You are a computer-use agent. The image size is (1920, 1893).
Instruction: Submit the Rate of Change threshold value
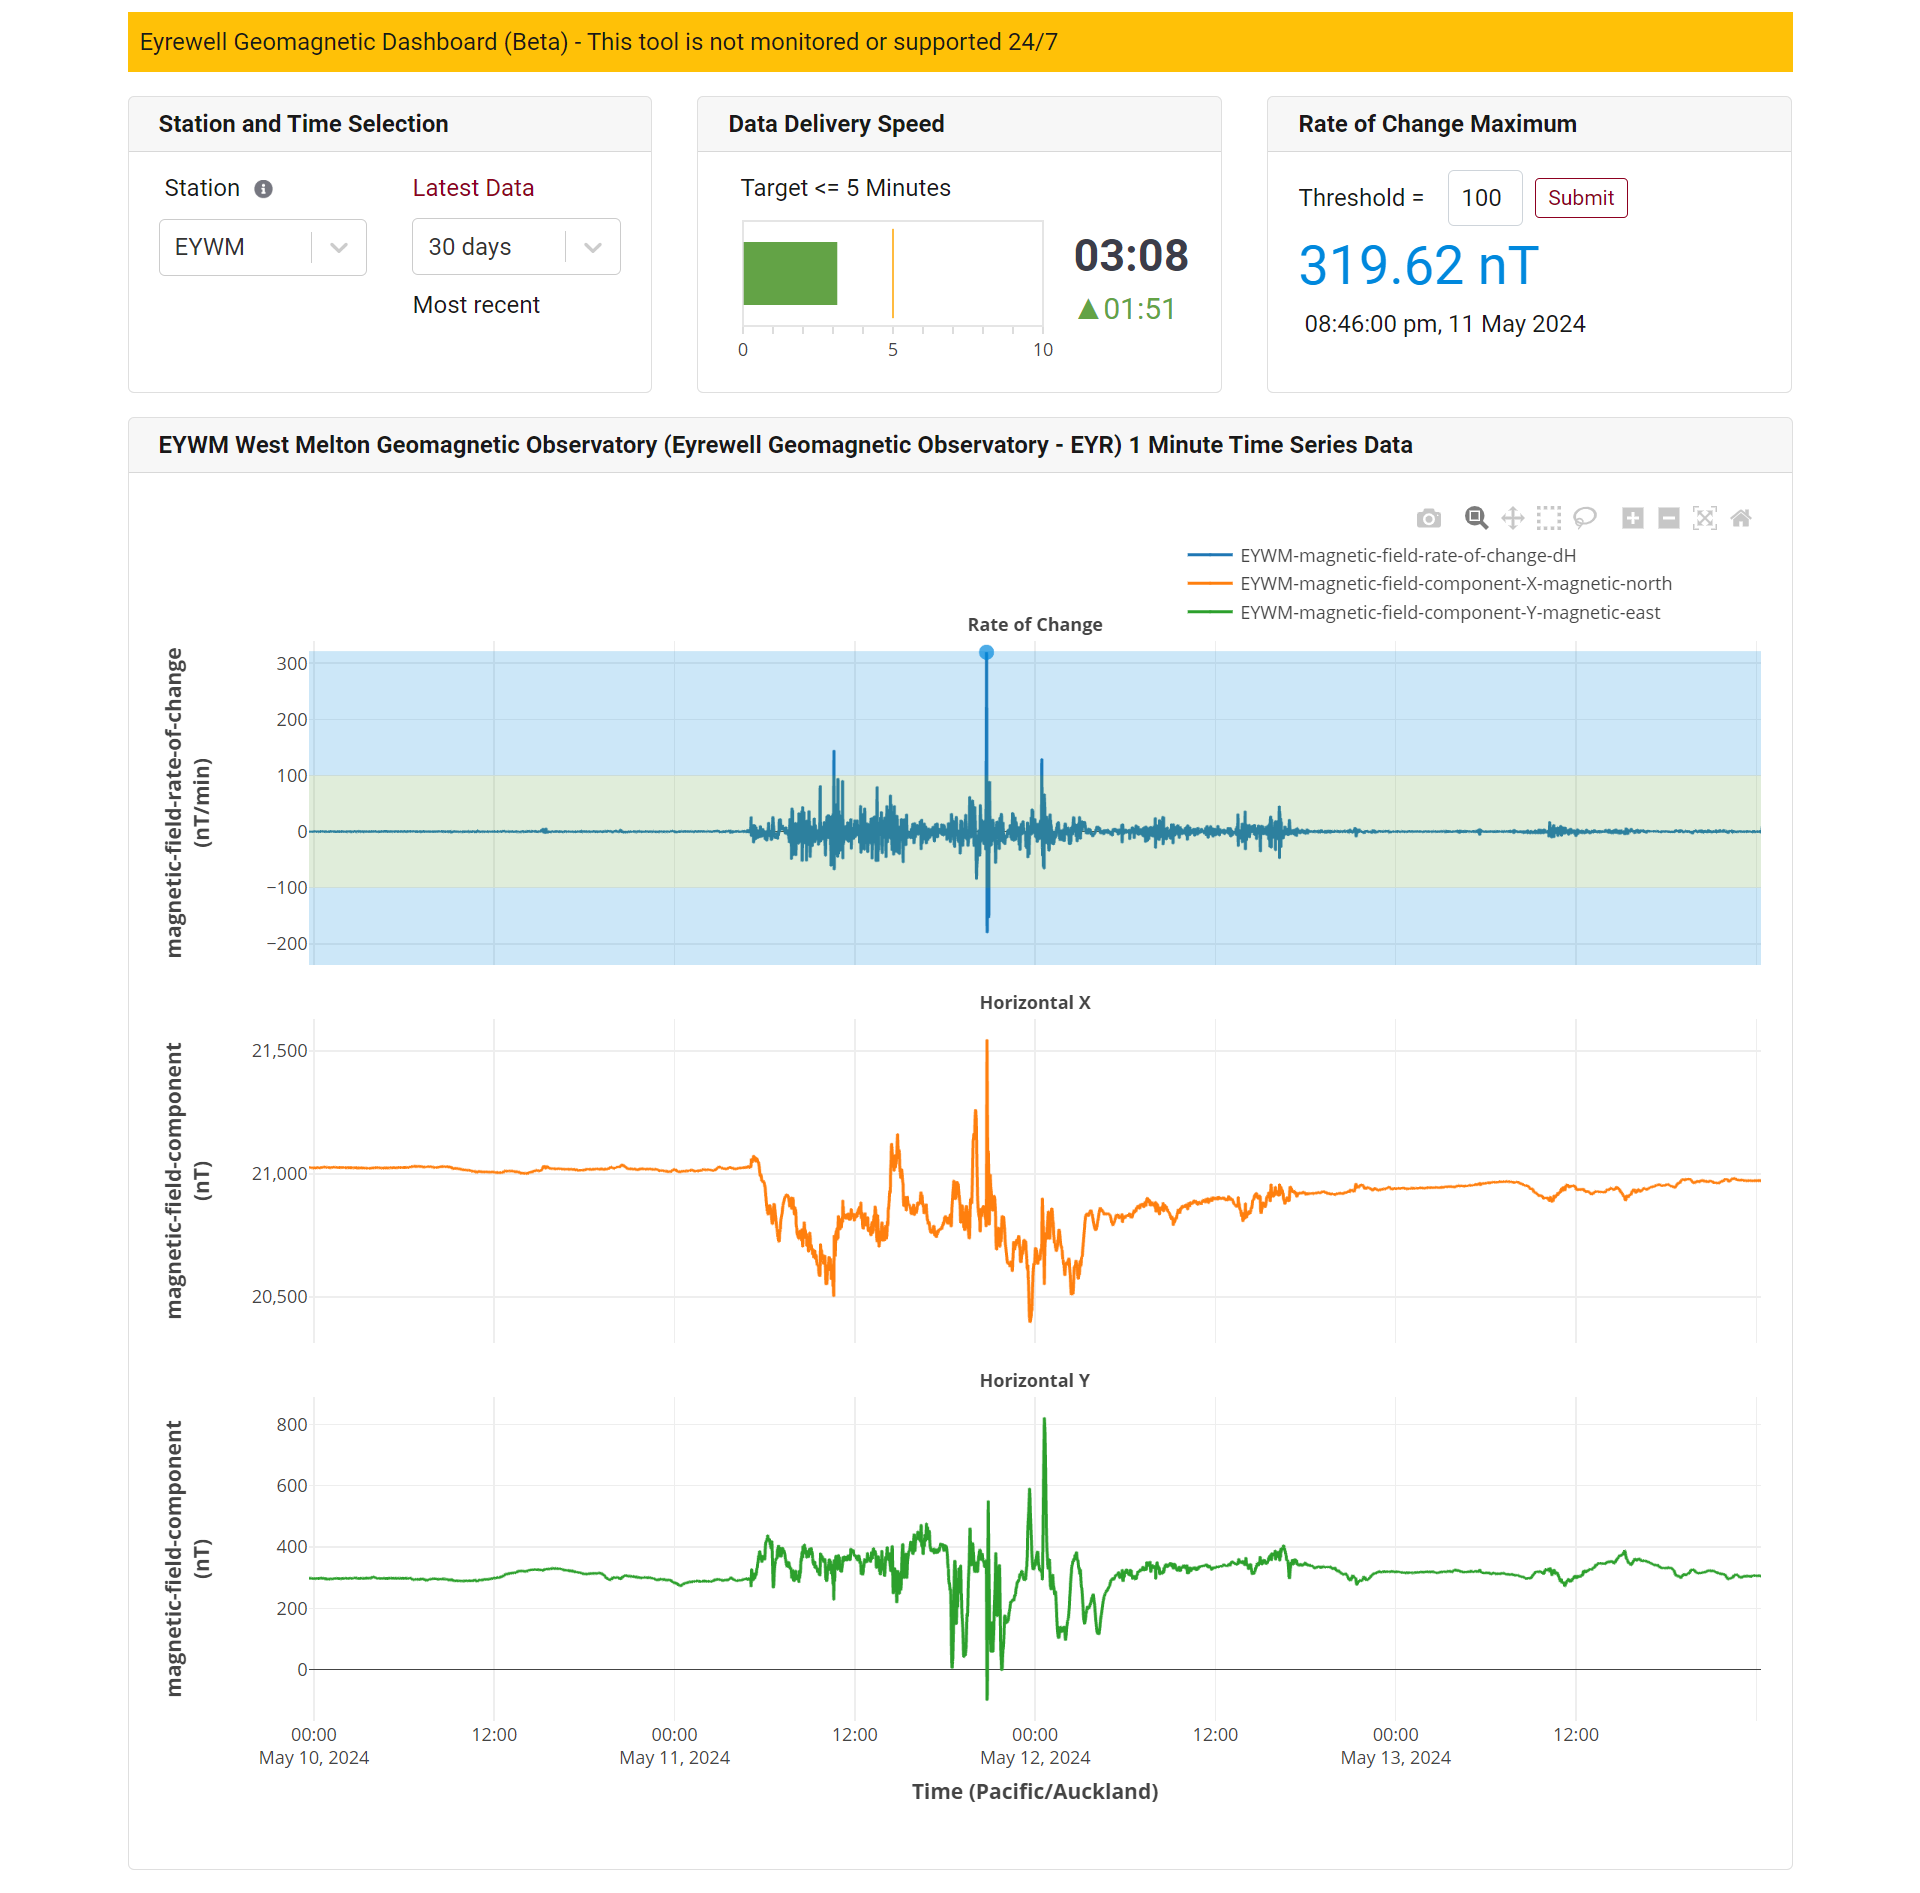click(1575, 198)
